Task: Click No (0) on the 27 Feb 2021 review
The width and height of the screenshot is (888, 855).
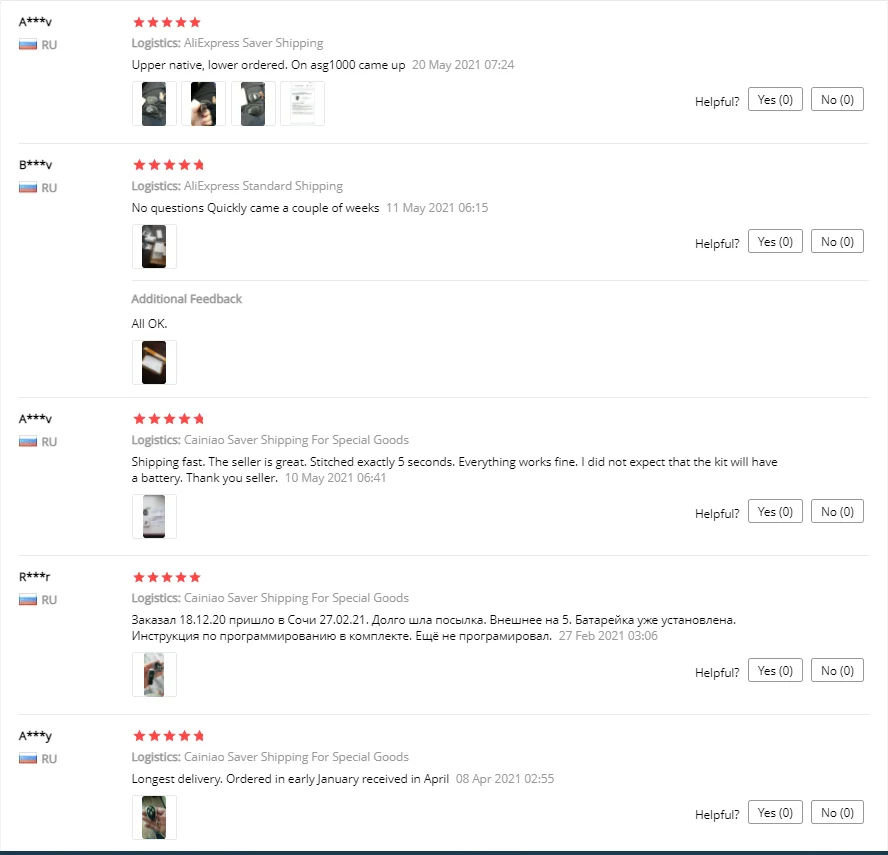Action: [x=837, y=671]
